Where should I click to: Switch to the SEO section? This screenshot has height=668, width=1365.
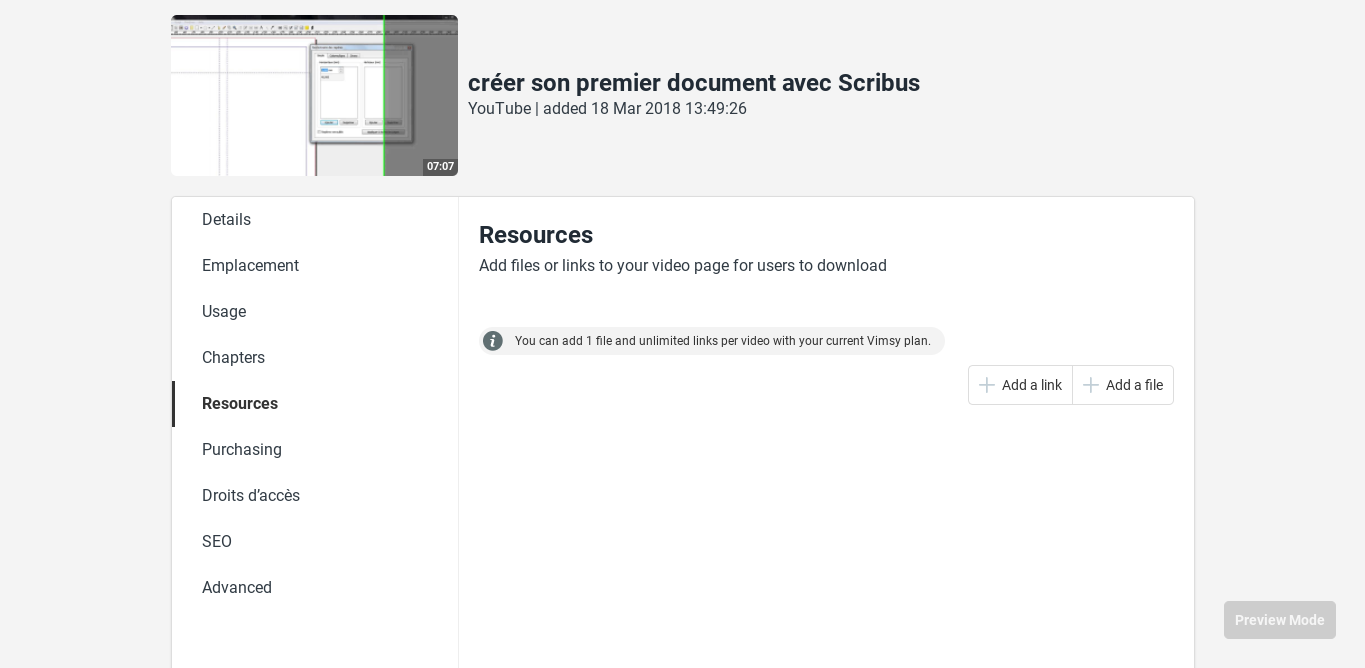(315, 542)
